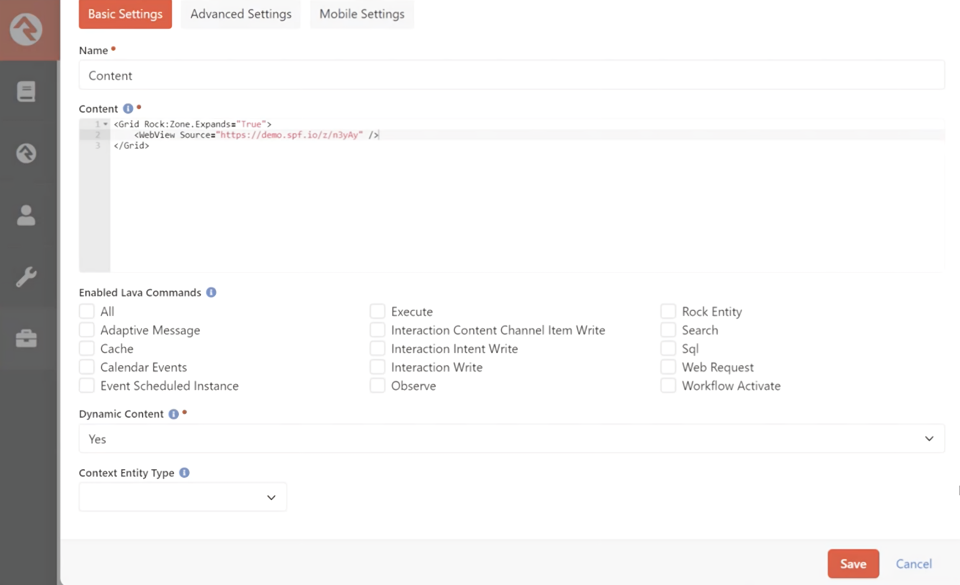Check the All lava command box

click(87, 311)
